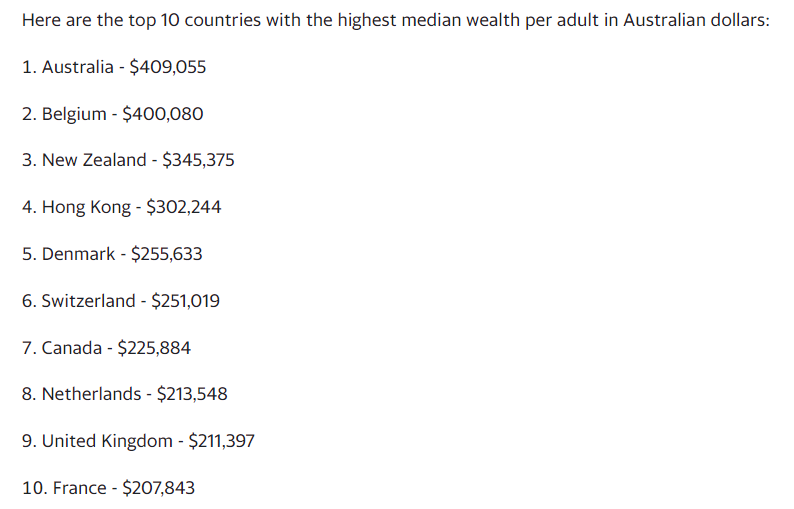Image resolution: width=794 pixels, height=509 pixels.
Task: Click the Denmark - $255,633 entry
Action: pyautogui.click(x=112, y=254)
